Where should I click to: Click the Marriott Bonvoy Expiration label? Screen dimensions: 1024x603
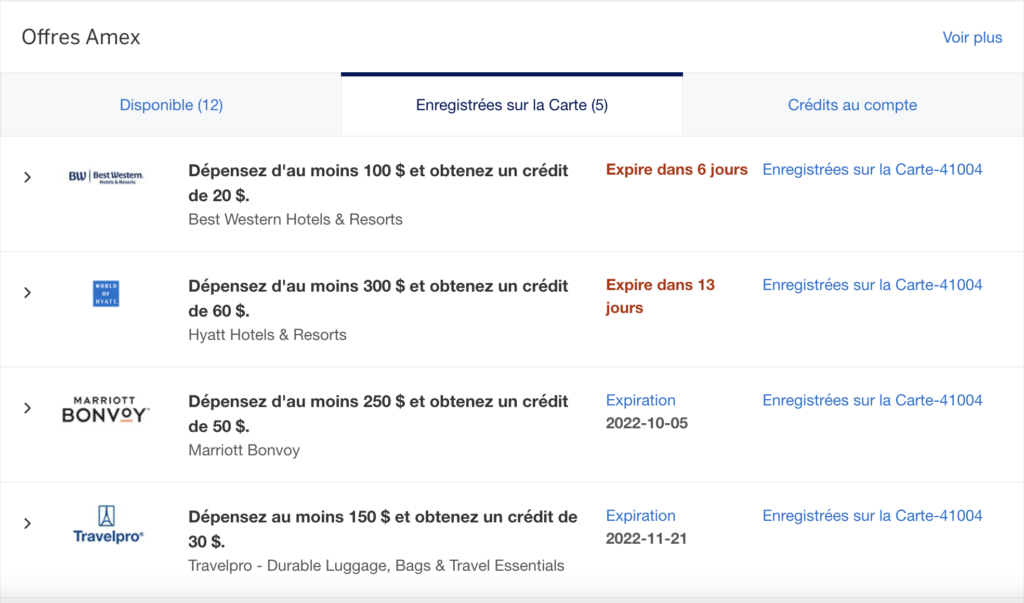pos(641,400)
